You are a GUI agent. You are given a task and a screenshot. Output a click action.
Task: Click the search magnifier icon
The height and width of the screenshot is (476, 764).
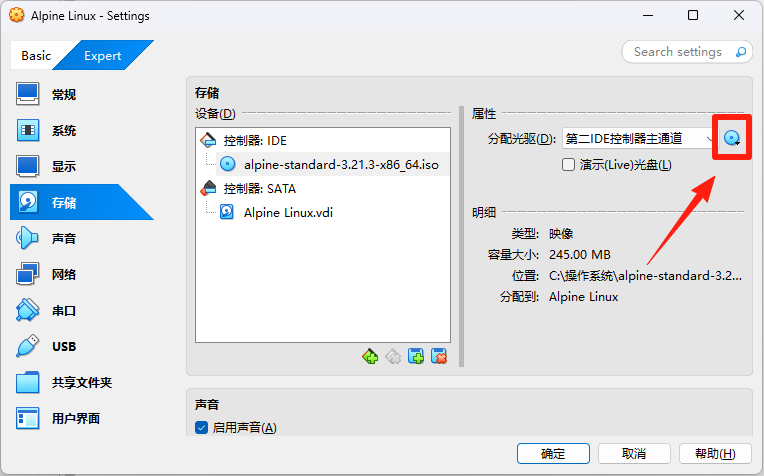[x=741, y=52]
